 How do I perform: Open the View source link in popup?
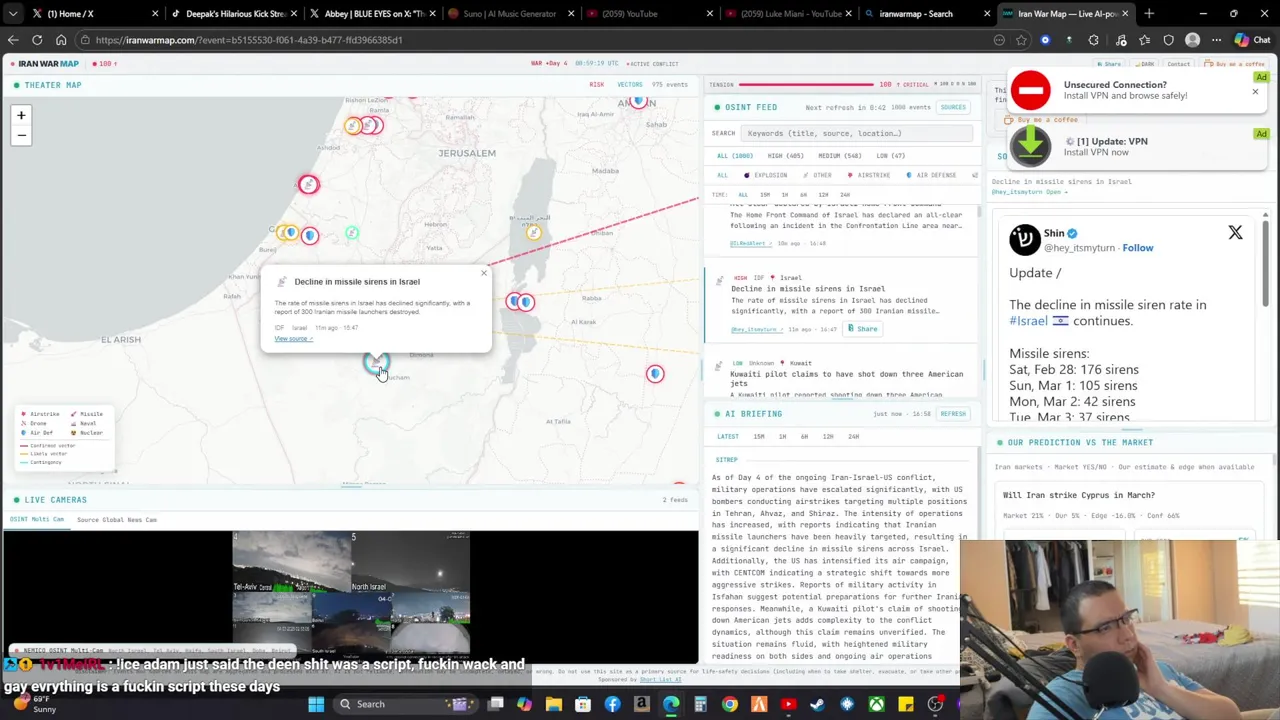pos(293,339)
